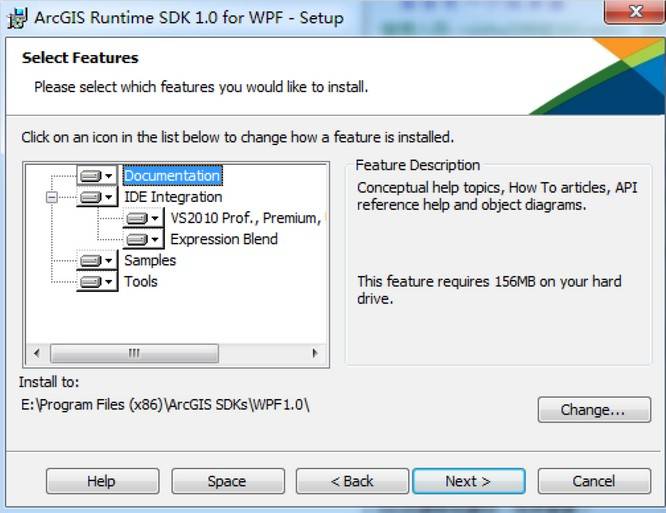This screenshot has width=666, height=513.
Task: Select the Documentation tree item
Action: coord(172,175)
